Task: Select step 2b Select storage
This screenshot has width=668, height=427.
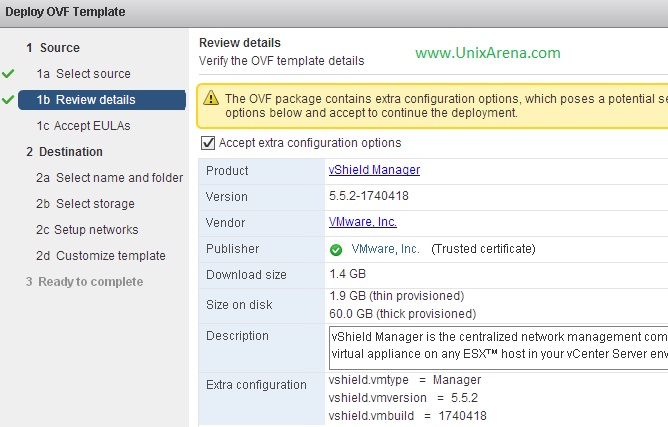Action: [85, 204]
